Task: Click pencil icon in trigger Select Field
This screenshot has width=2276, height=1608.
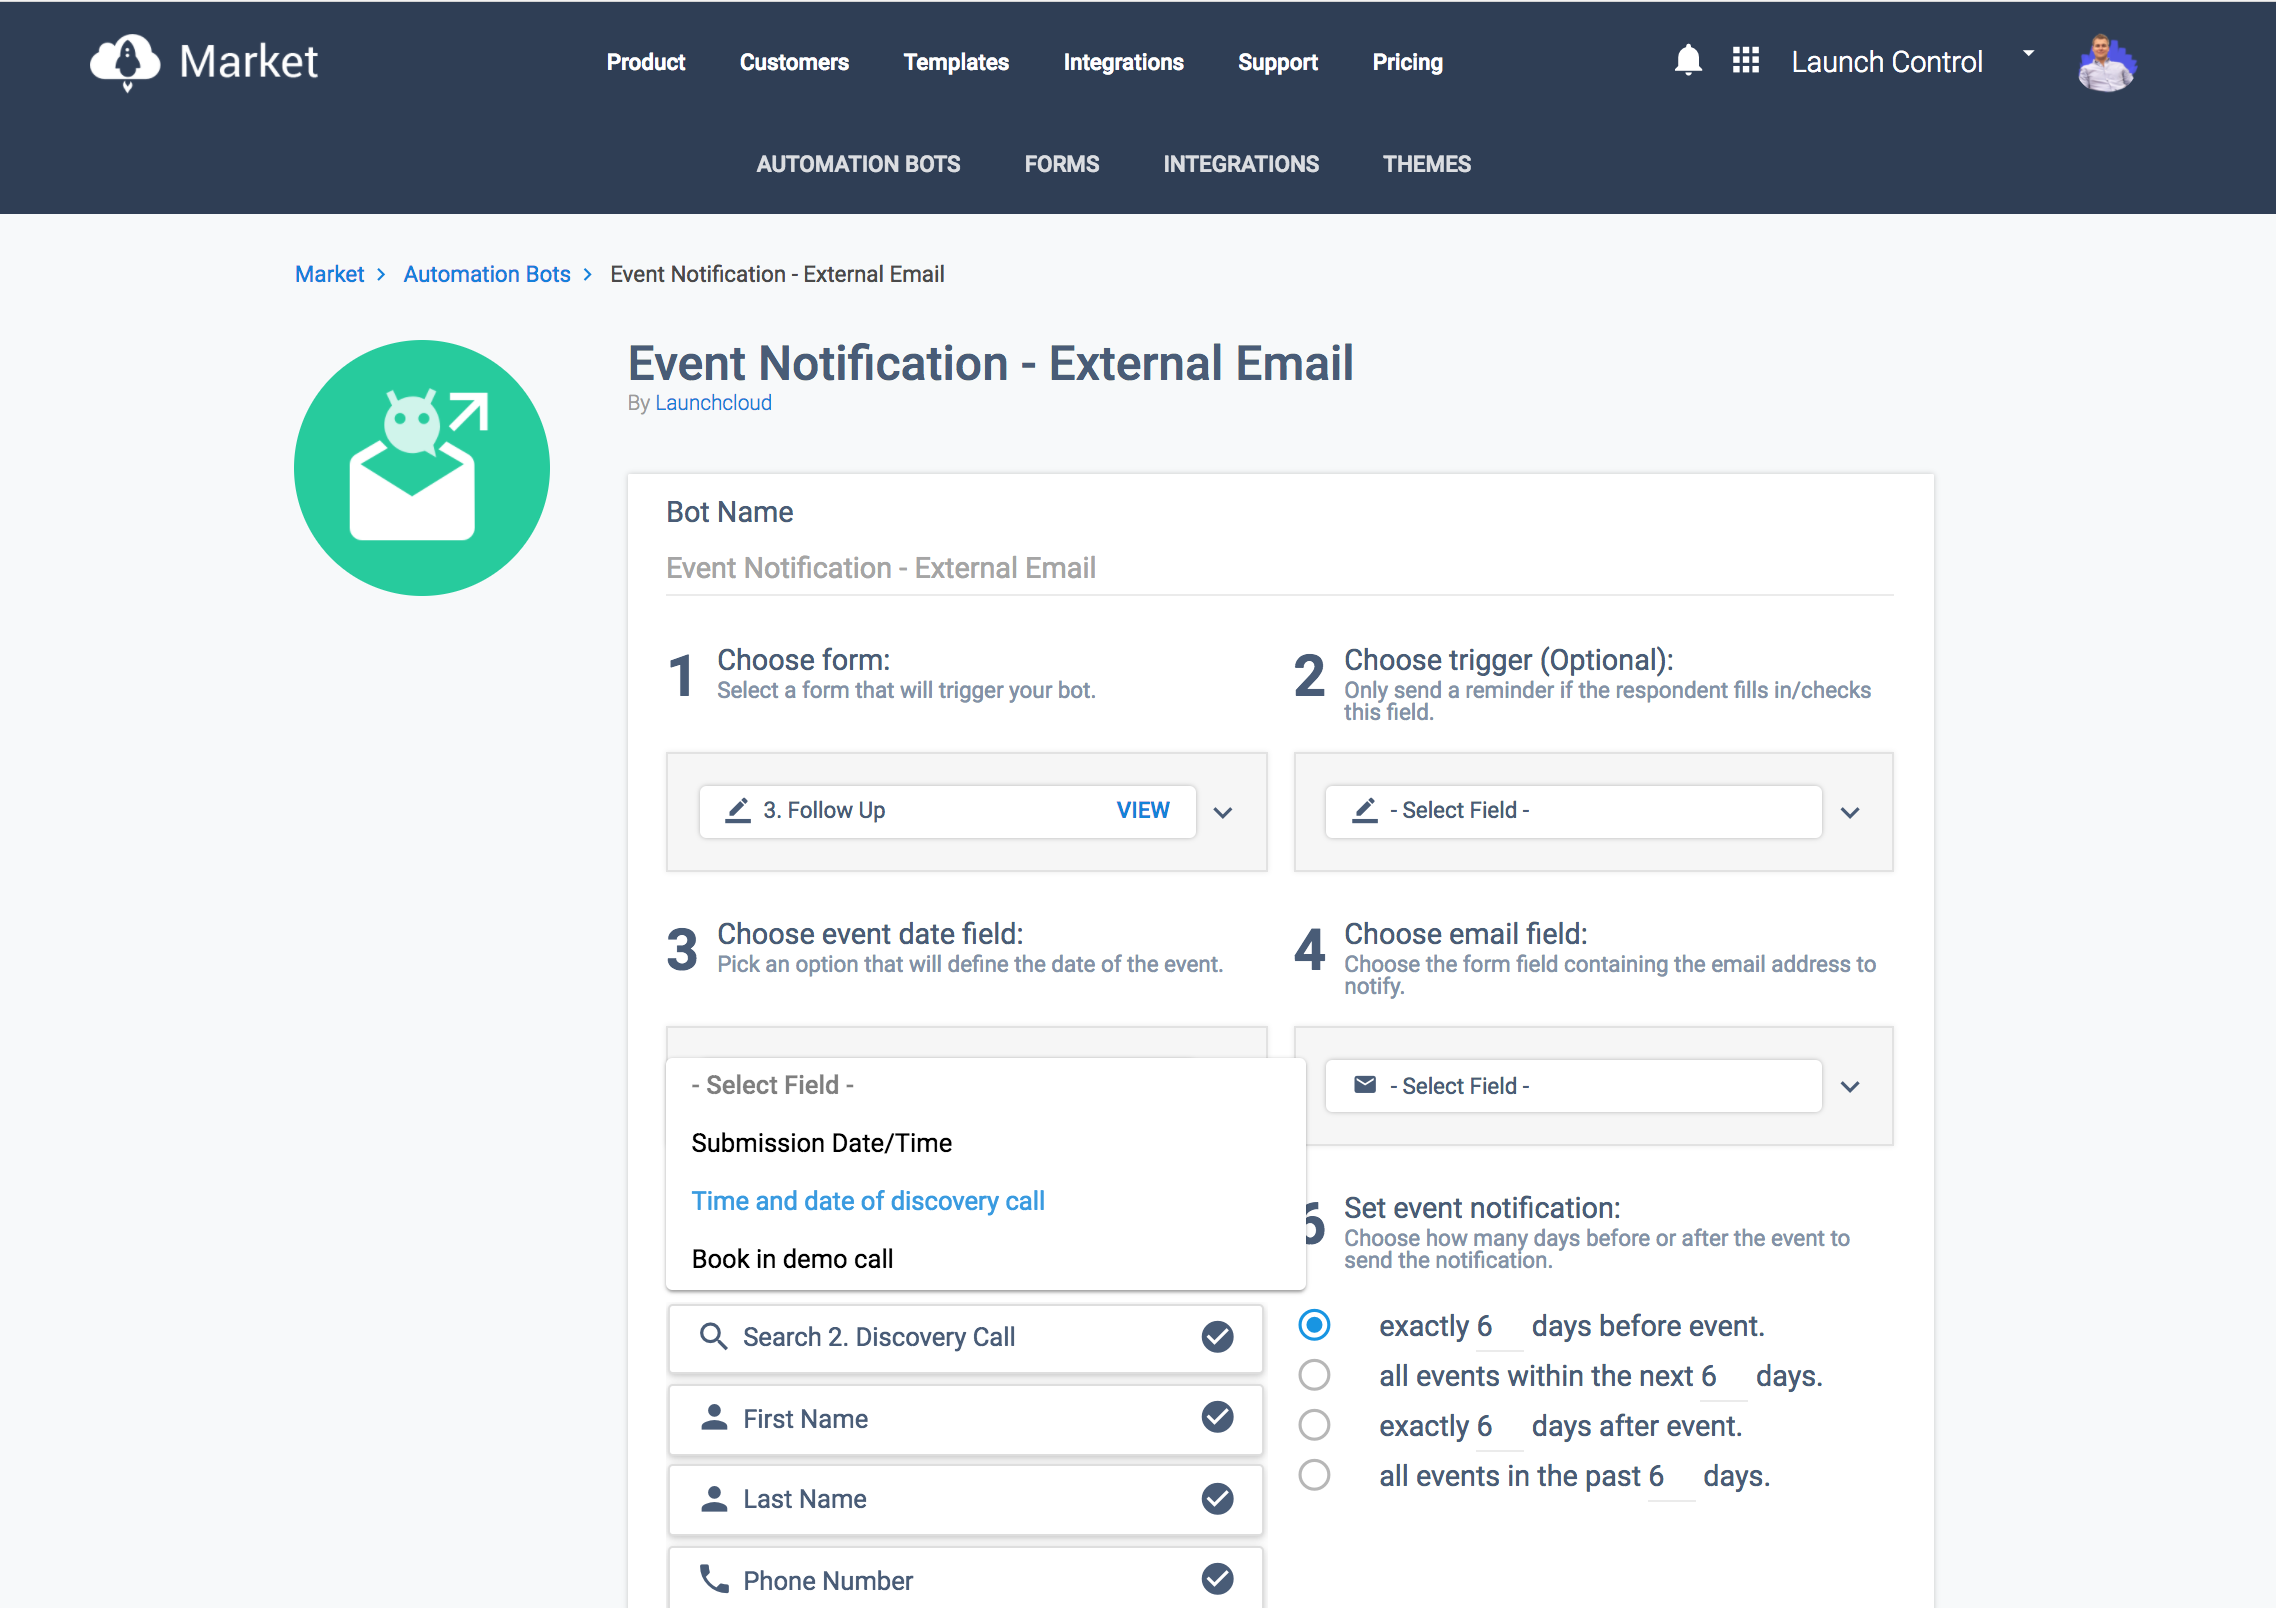Action: pos(1365,810)
